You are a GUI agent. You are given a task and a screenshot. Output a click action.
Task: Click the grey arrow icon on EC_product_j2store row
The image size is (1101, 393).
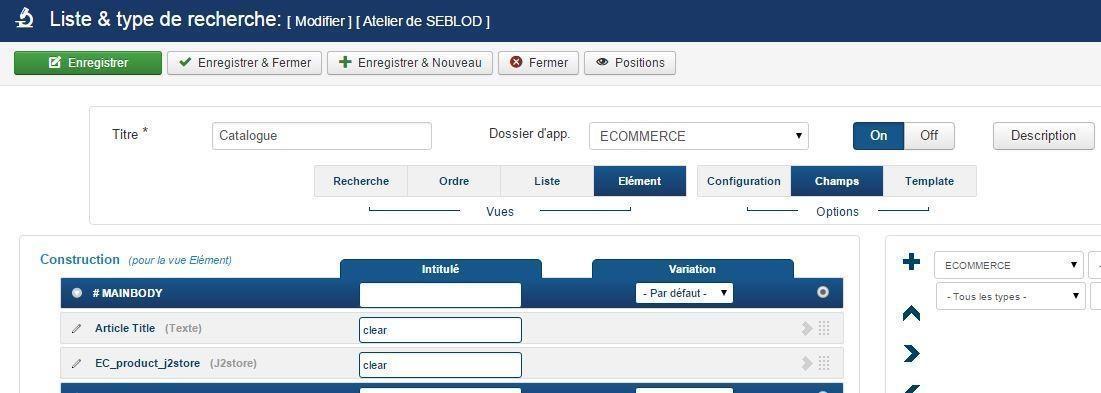(807, 363)
